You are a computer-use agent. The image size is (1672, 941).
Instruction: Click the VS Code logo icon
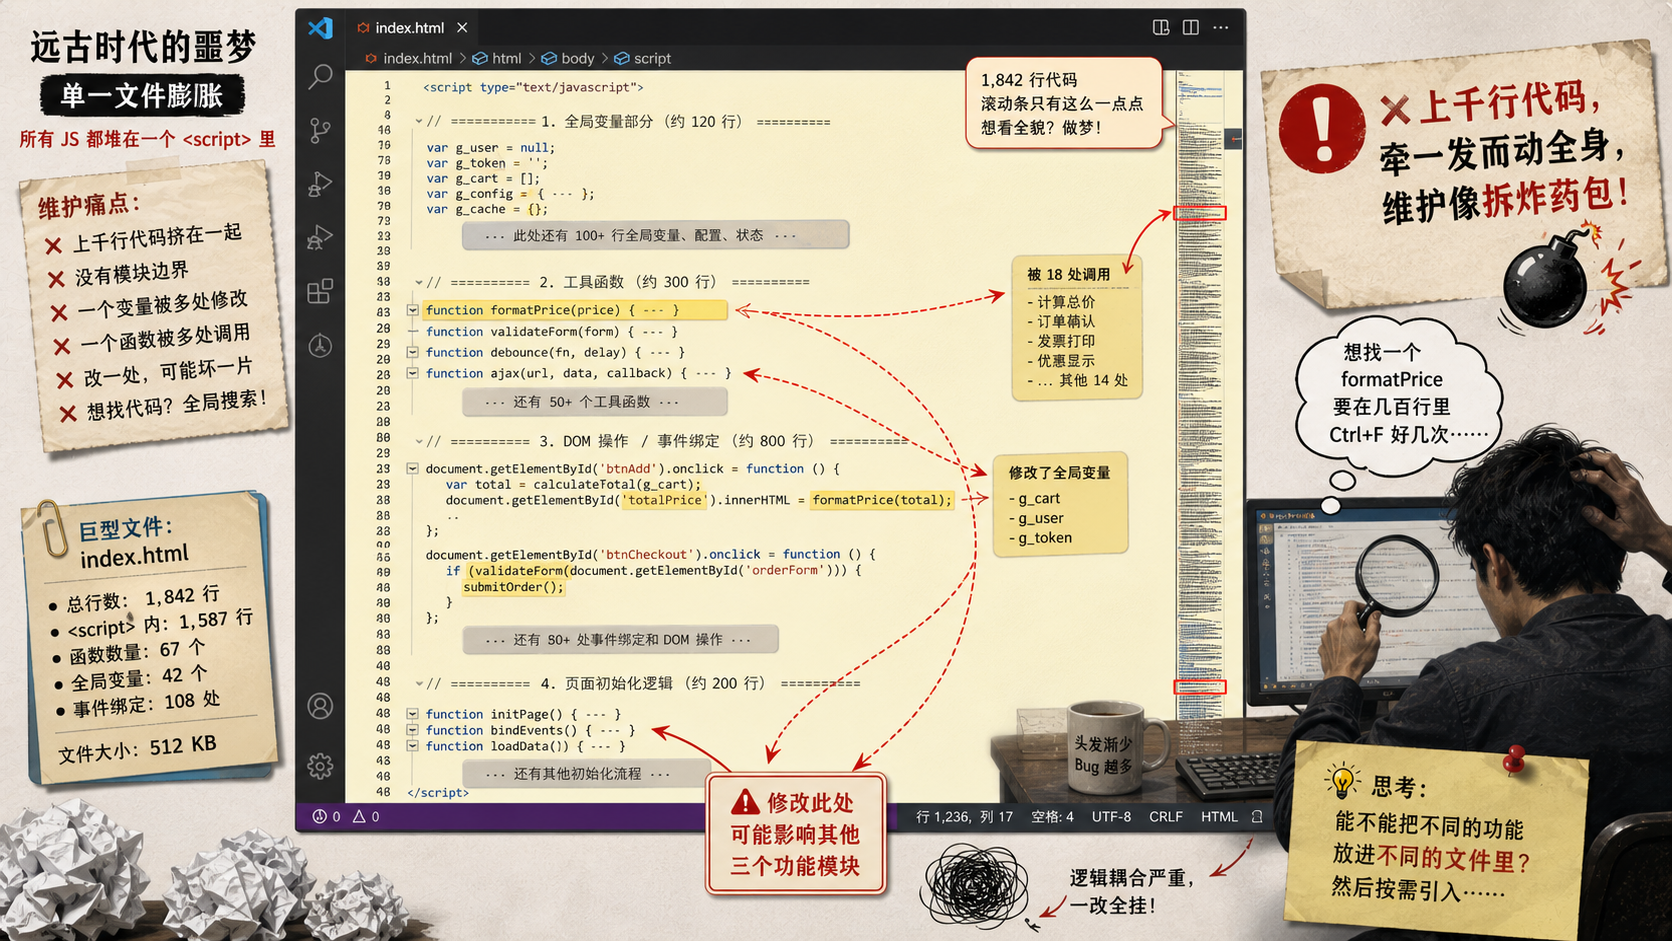[x=320, y=28]
